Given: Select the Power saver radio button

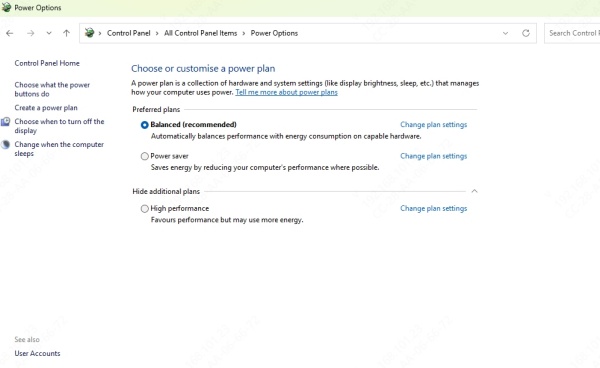Looking at the screenshot, I should point(145,156).
